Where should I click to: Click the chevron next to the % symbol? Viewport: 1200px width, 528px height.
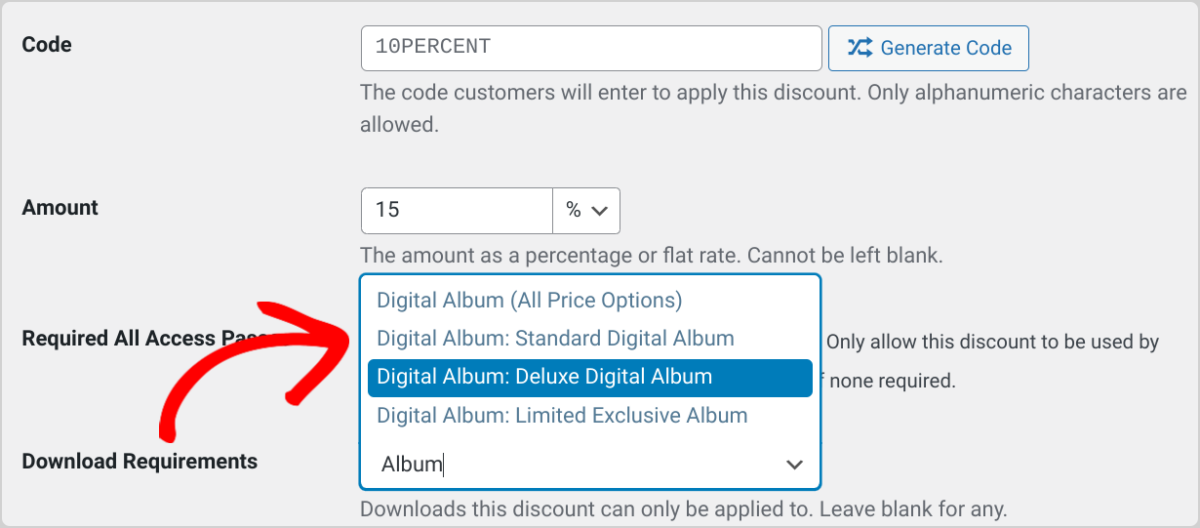pos(600,211)
